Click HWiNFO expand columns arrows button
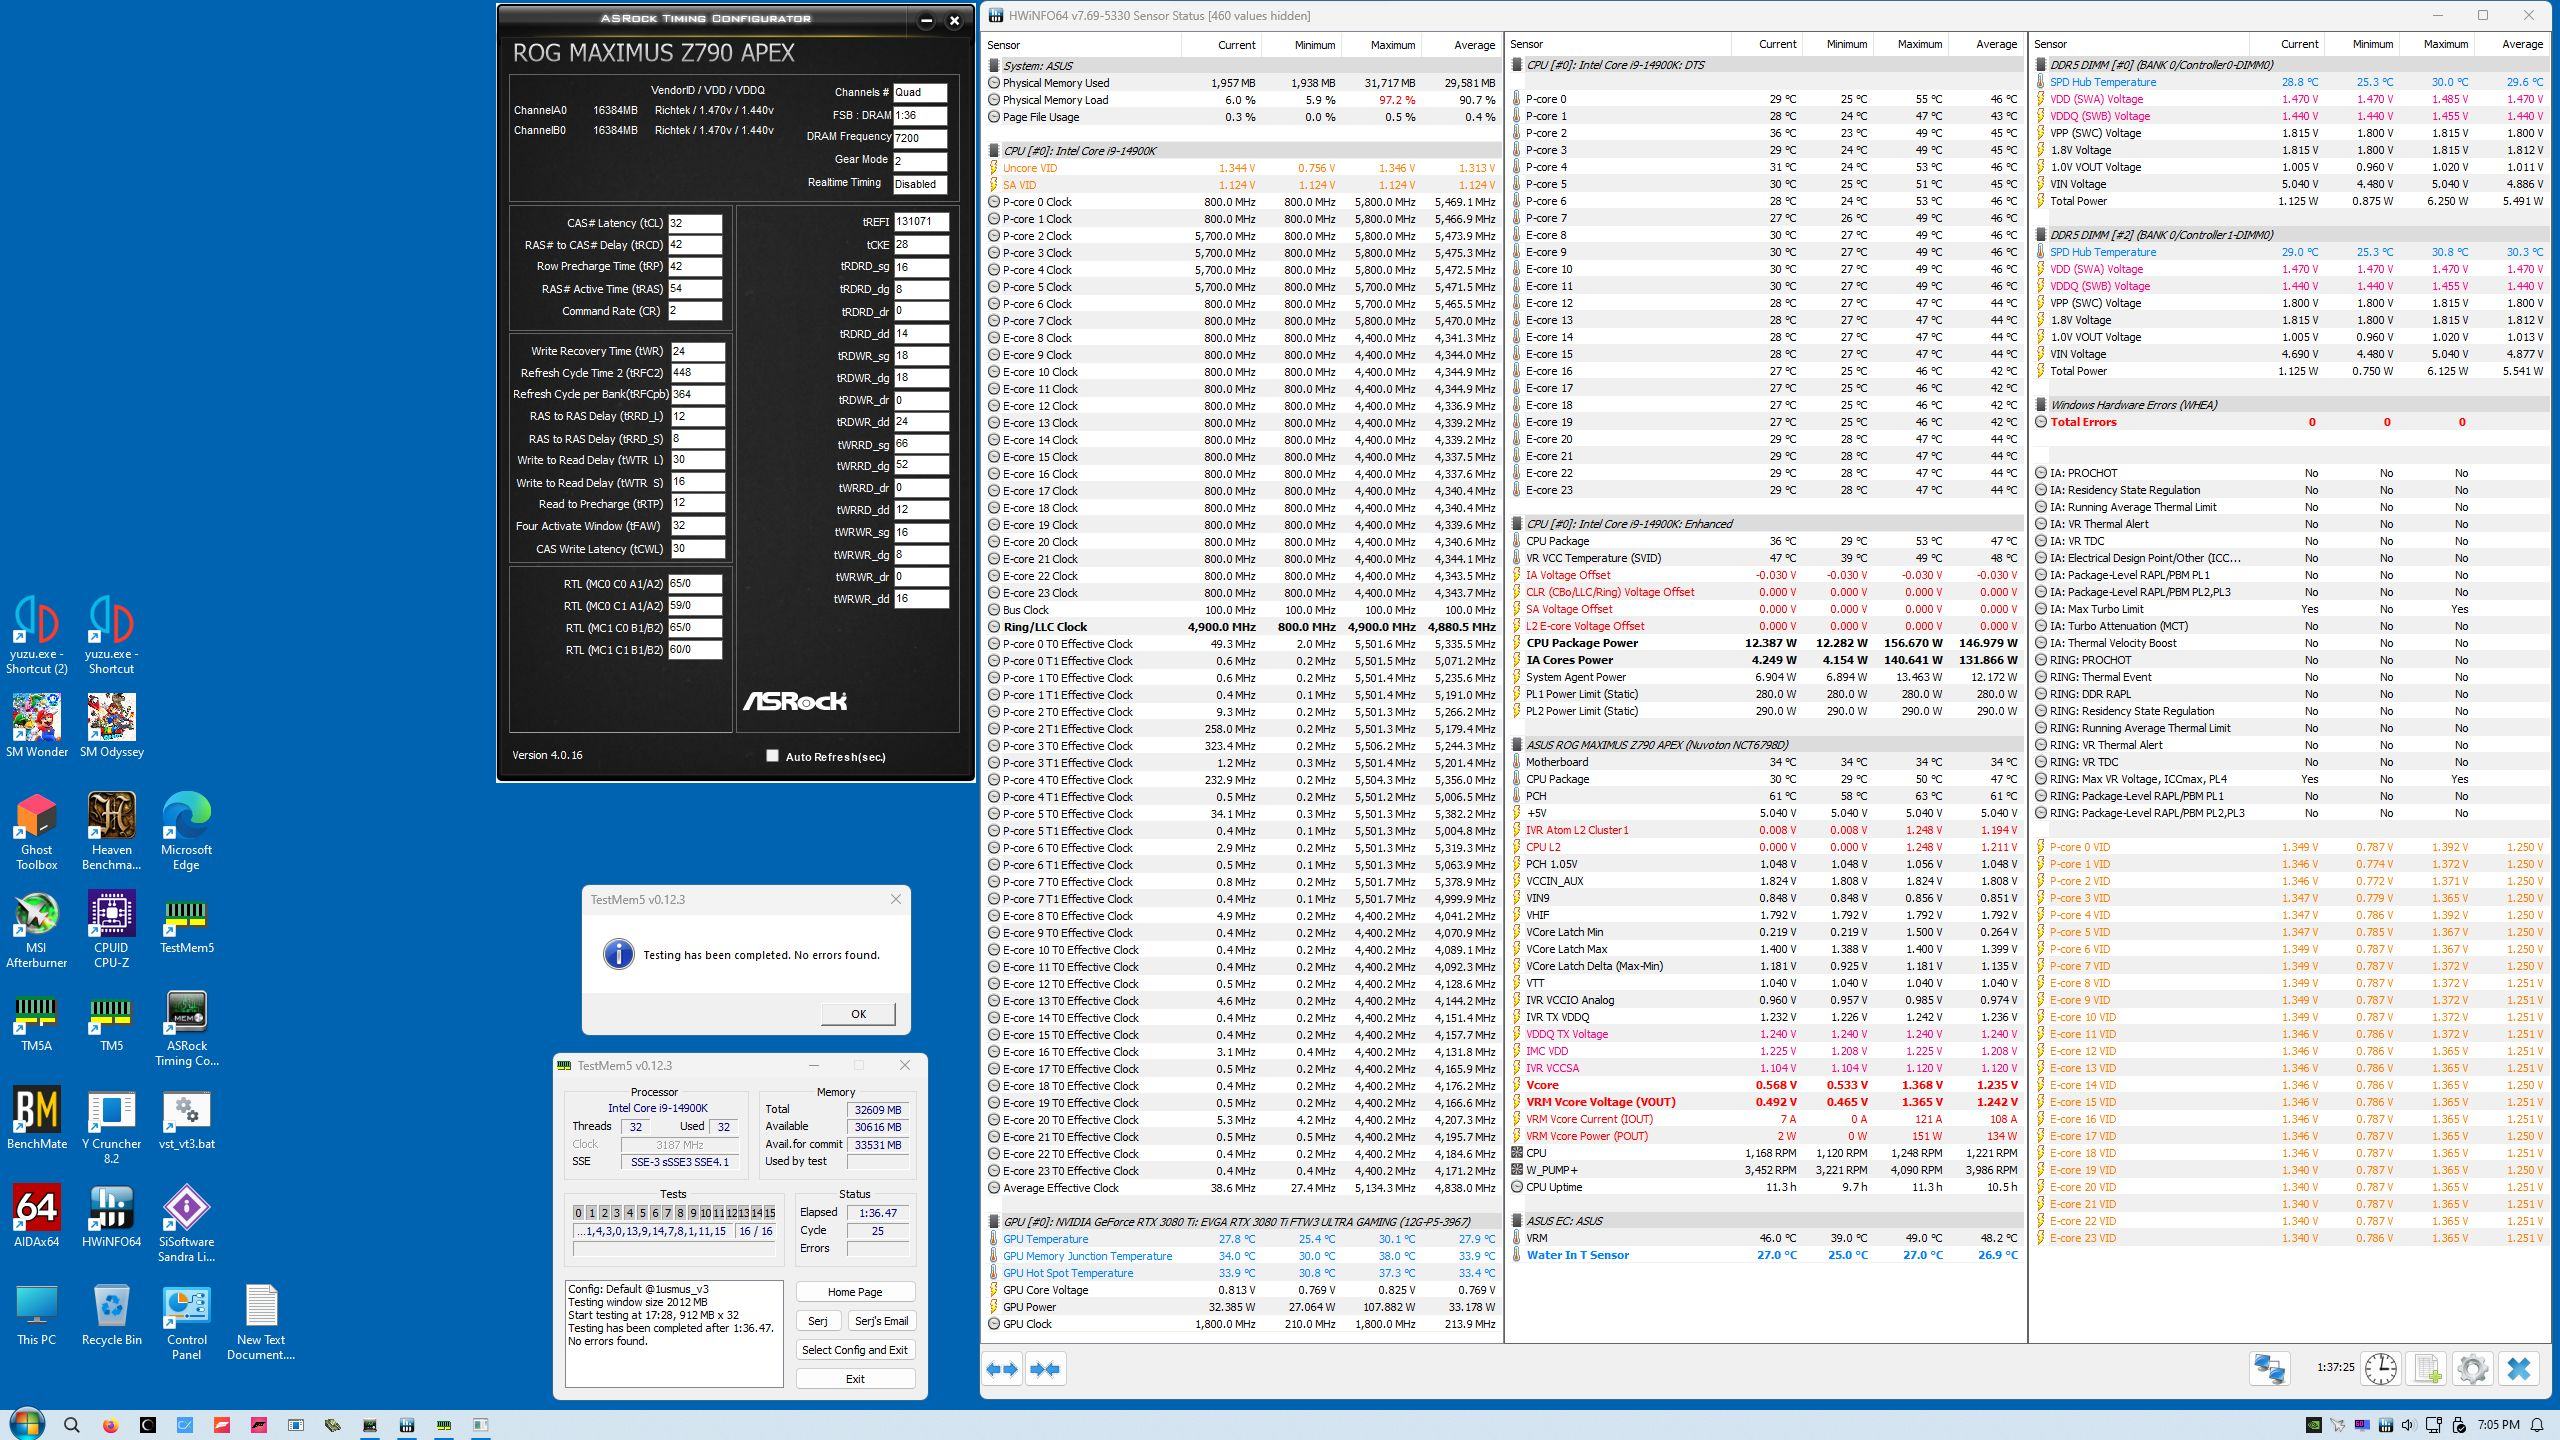This screenshot has width=2560, height=1440. coord(1002,1369)
